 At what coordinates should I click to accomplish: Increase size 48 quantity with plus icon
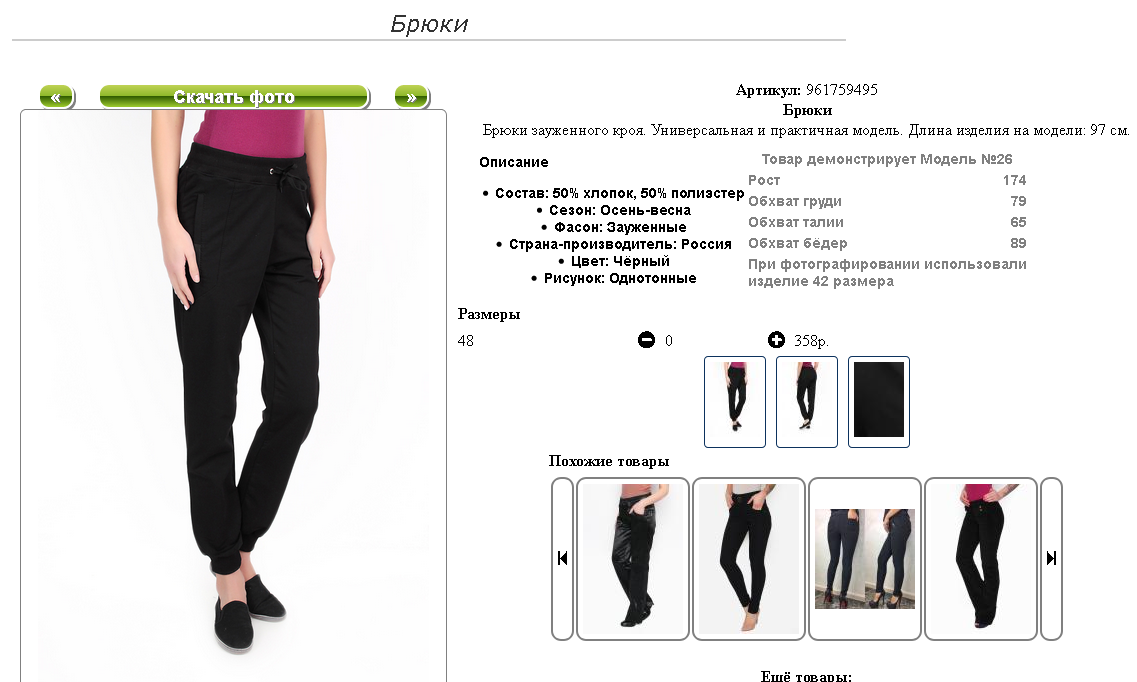(776, 339)
